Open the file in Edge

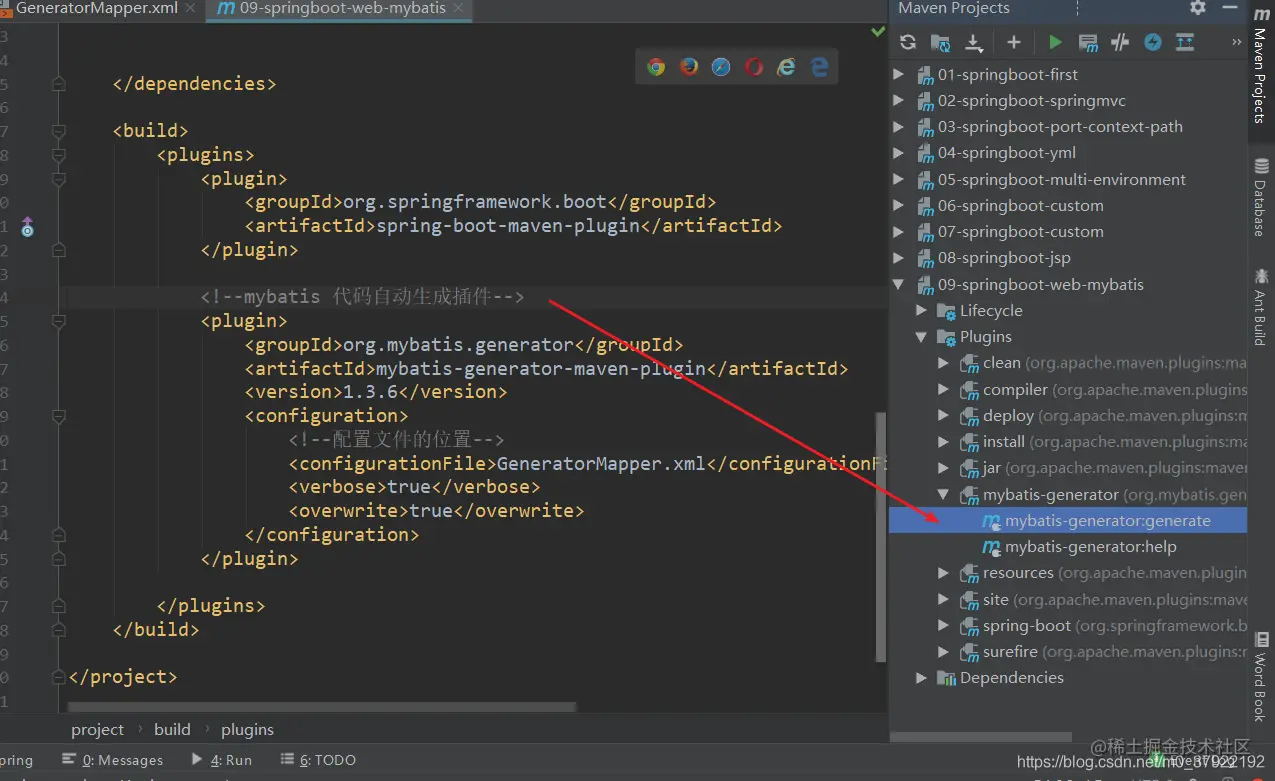pos(819,67)
